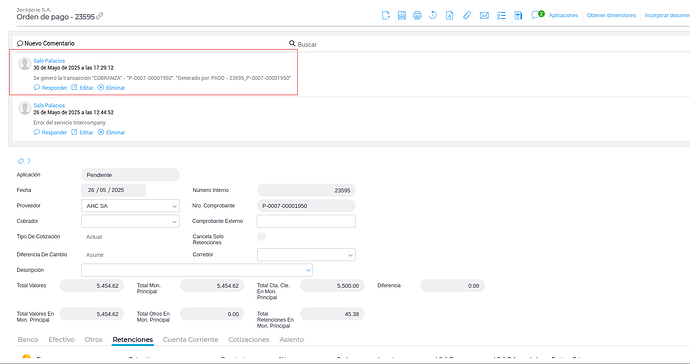This screenshot has width=690, height=364.
Task: Switch to the Banco tab
Action: point(28,339)
